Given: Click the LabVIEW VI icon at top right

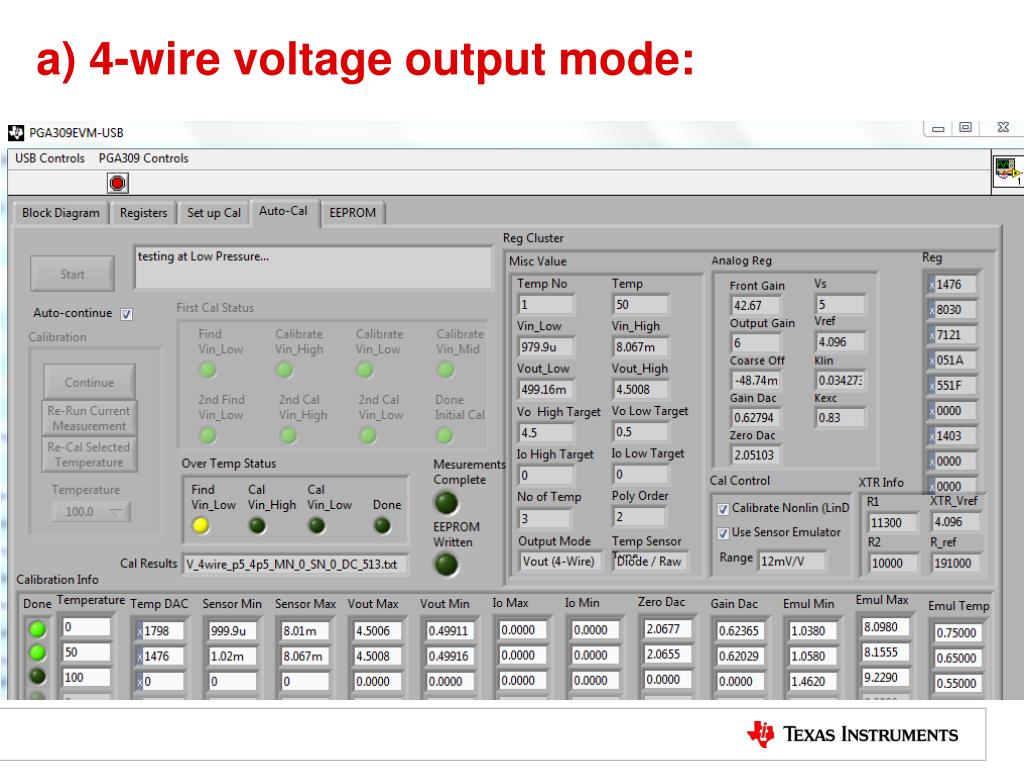Looking at the screenshot, I should [x=1007, y=171].
